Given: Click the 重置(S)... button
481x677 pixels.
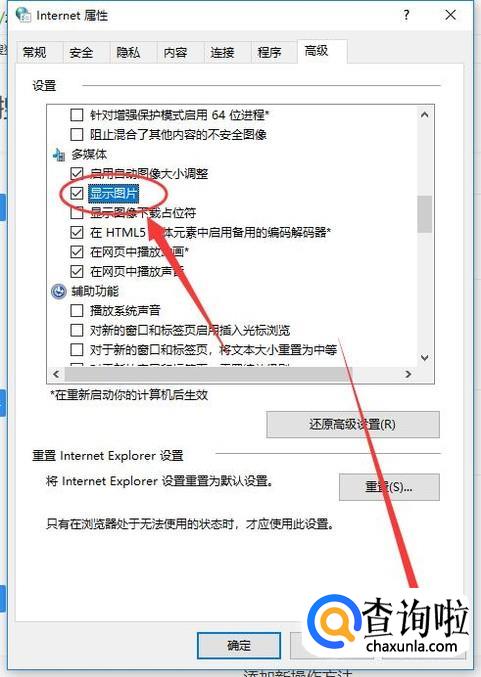Looking at the screenshot, I should tap(389, 487).
